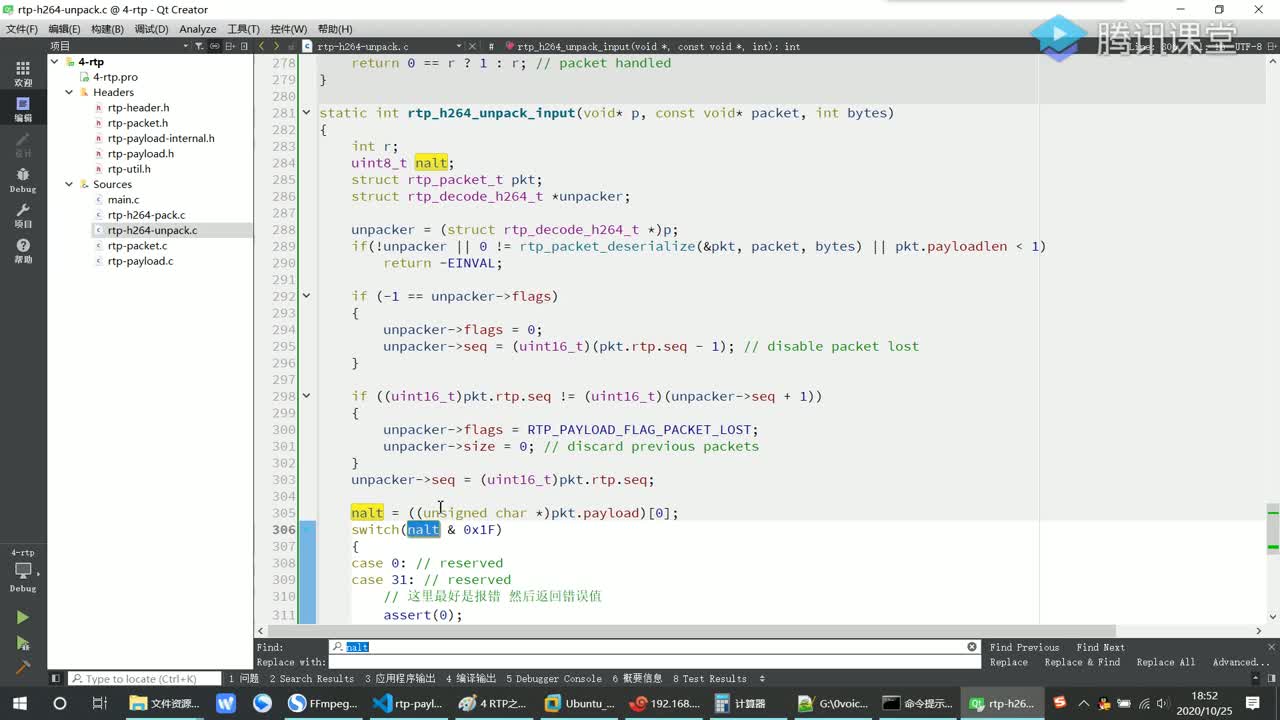Open 3 应用程序输出 pane

click(400, 679)
